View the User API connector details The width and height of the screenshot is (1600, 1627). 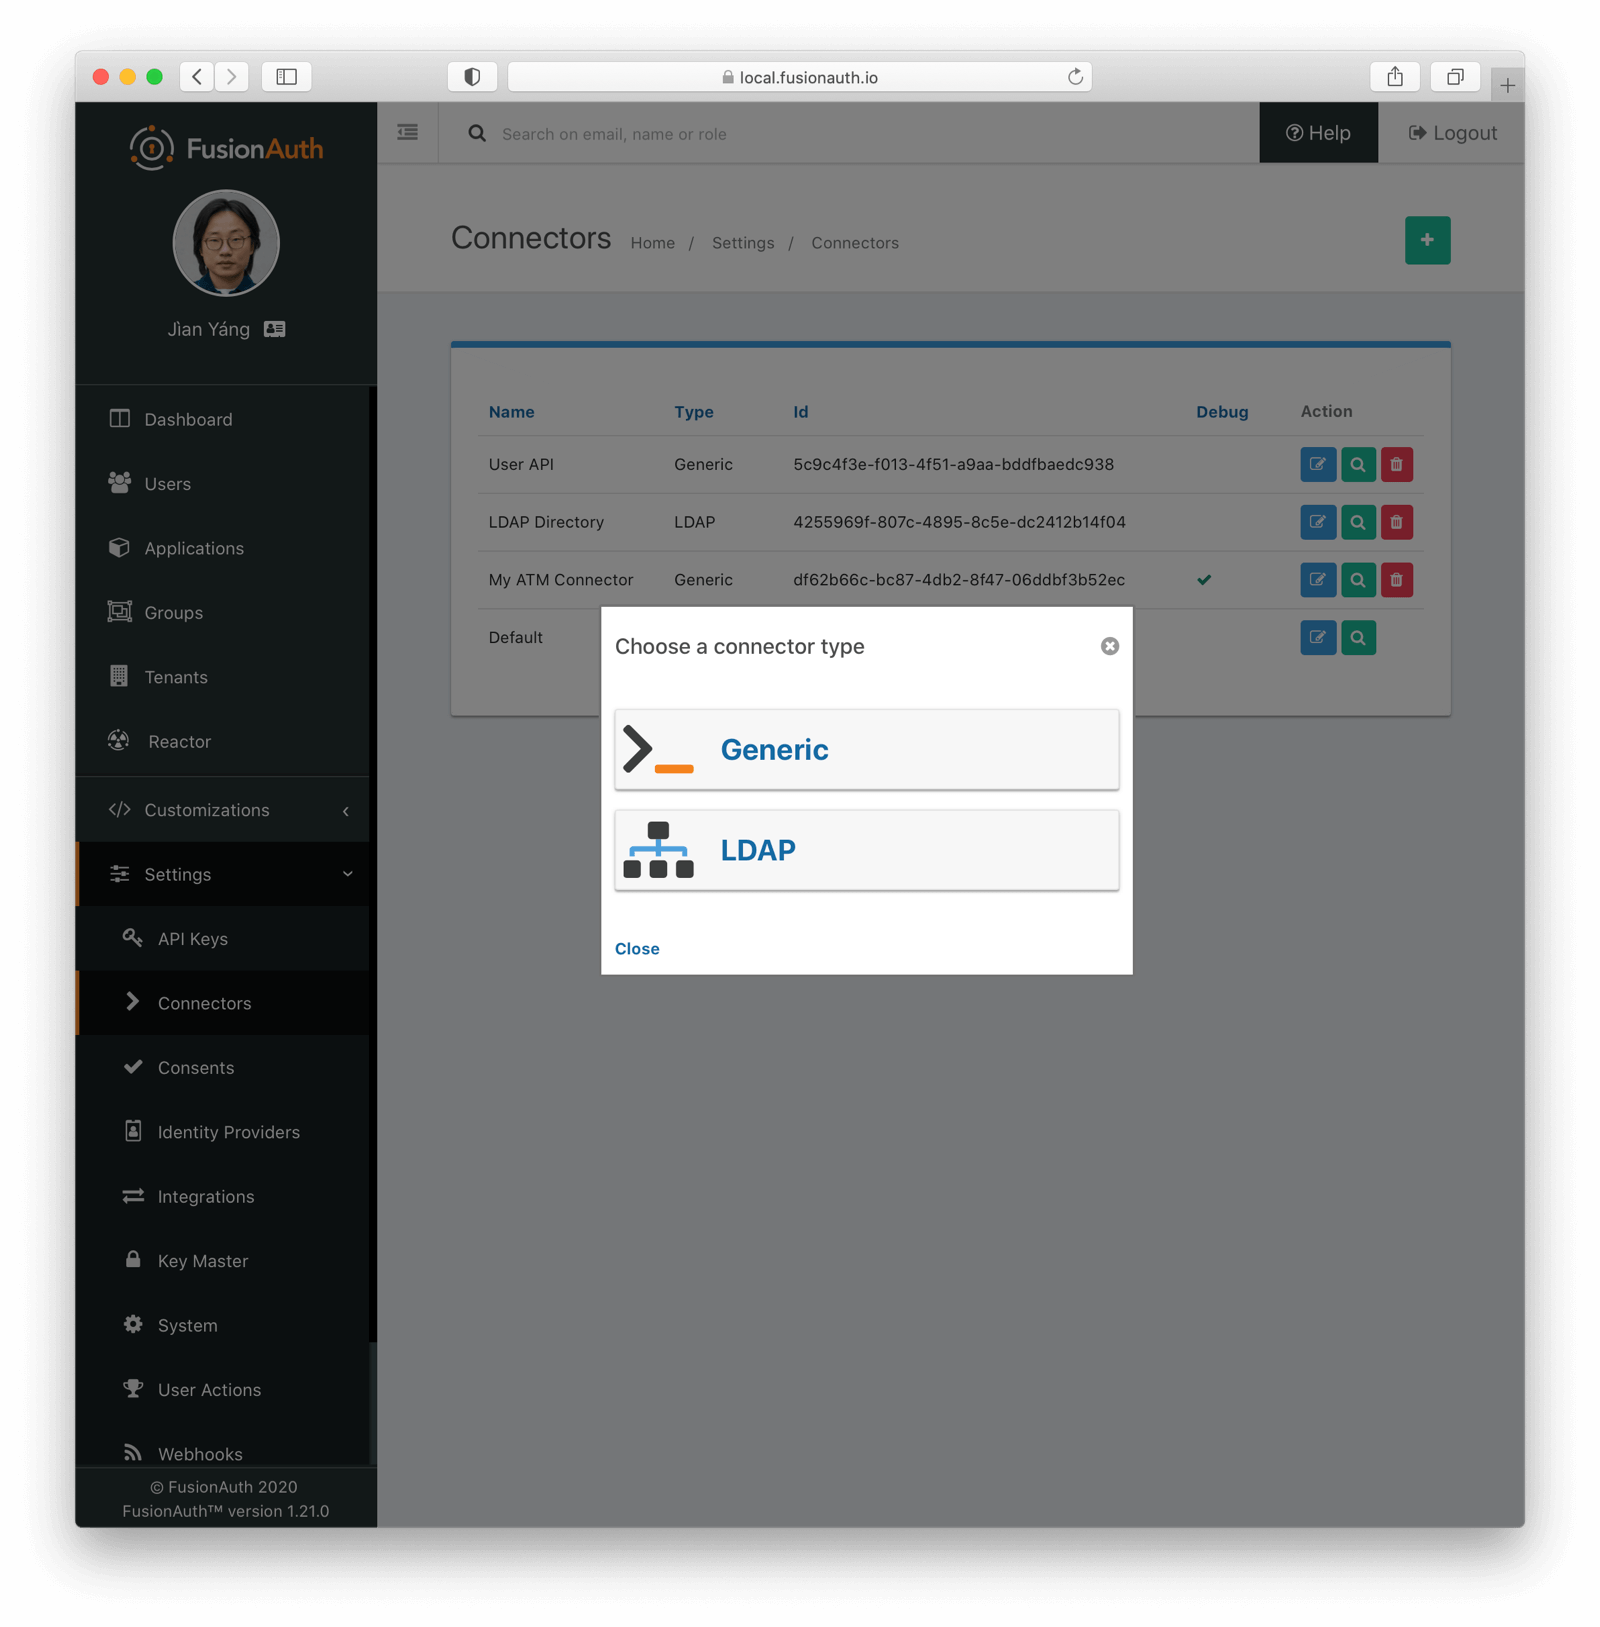1357,464
